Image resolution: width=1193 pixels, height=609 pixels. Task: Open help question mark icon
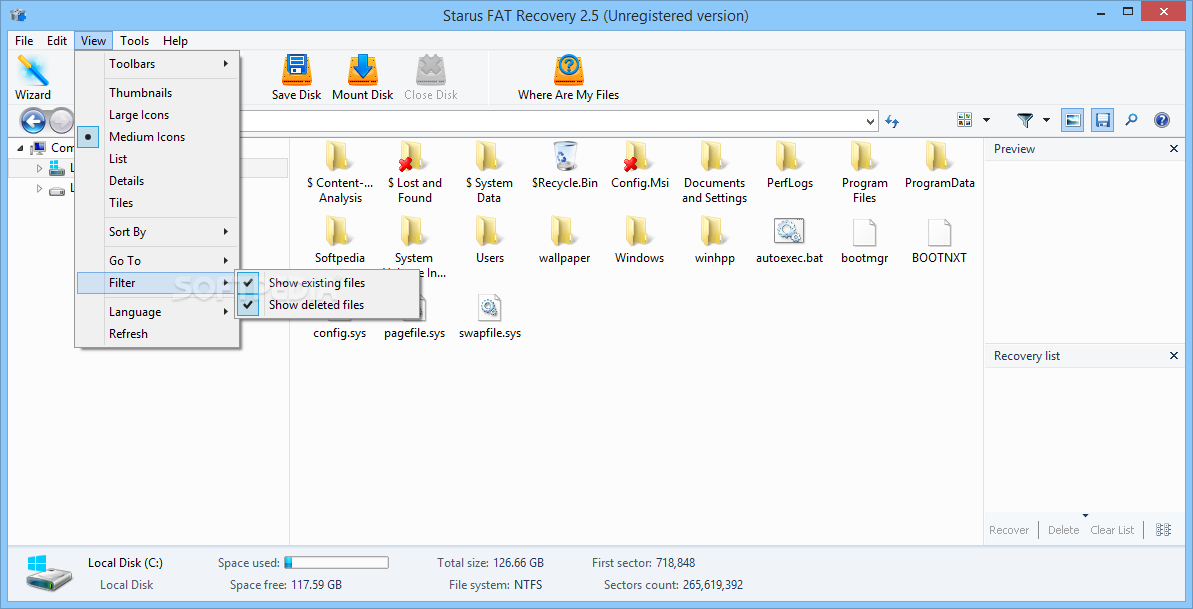[1161, 120]
